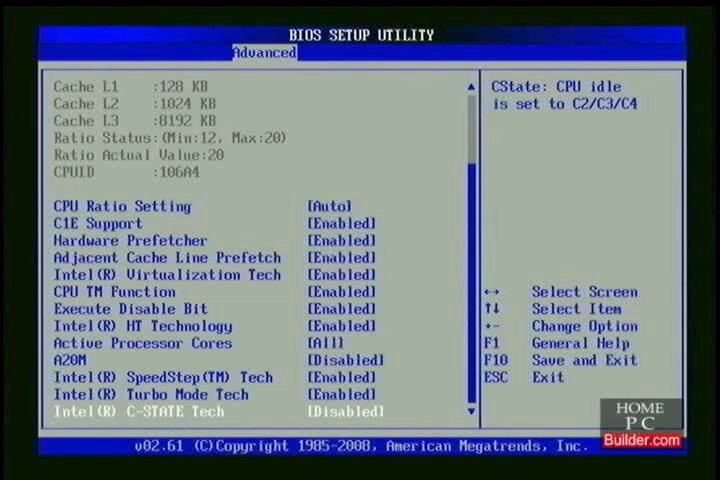Select CPU TM Function setting
Image resolution: width=720 pixels, height=480 pixels.
coord(114,292)
